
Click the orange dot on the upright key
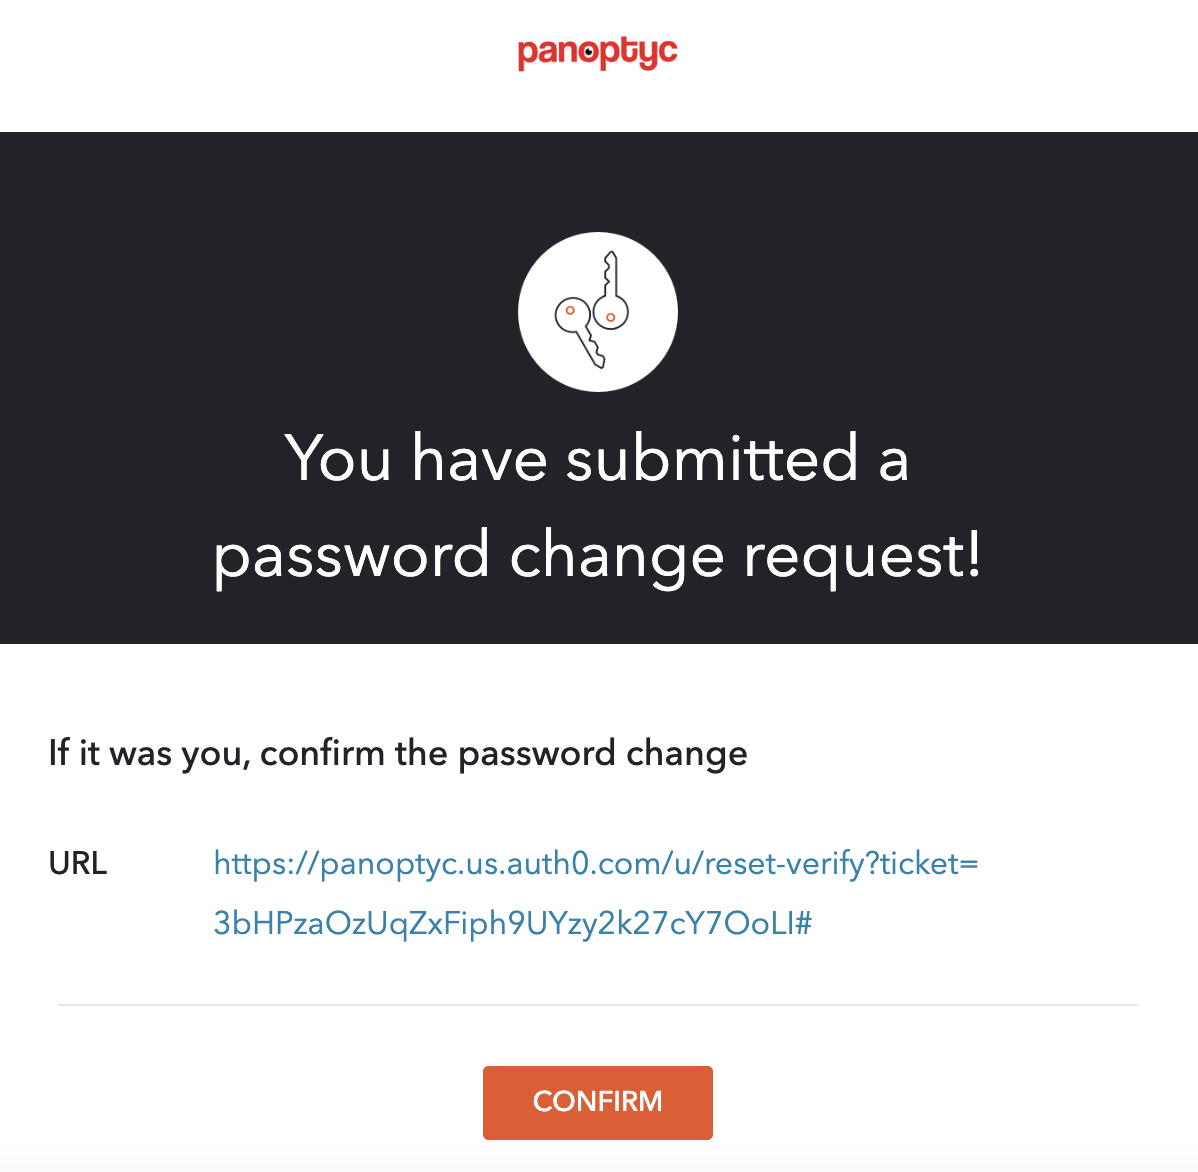pyautogui.click(x=610, y=317)
